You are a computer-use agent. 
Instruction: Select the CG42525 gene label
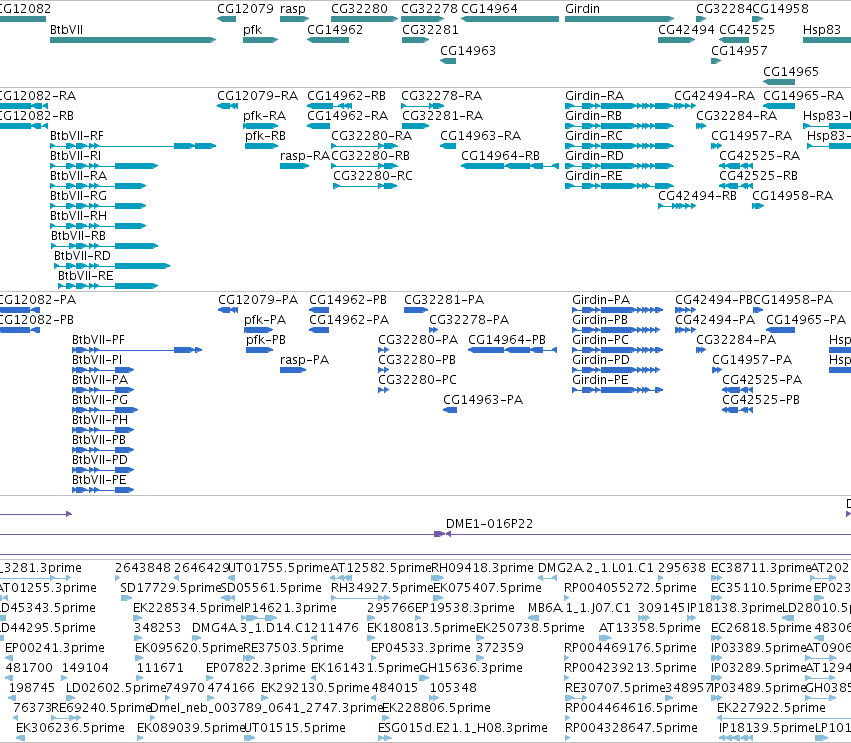click(747, 29)
